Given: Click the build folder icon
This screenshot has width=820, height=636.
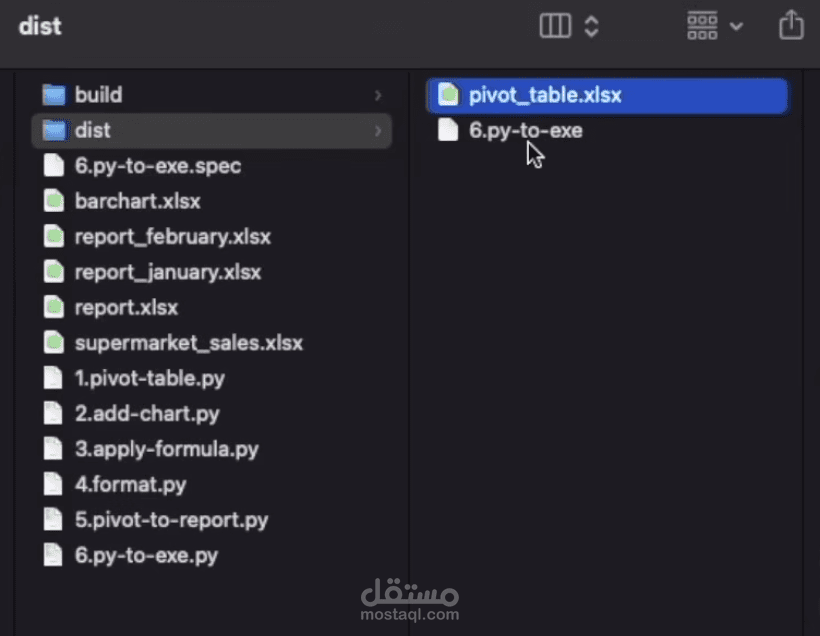Looking at the screenshot, I should tap(54, 95).
